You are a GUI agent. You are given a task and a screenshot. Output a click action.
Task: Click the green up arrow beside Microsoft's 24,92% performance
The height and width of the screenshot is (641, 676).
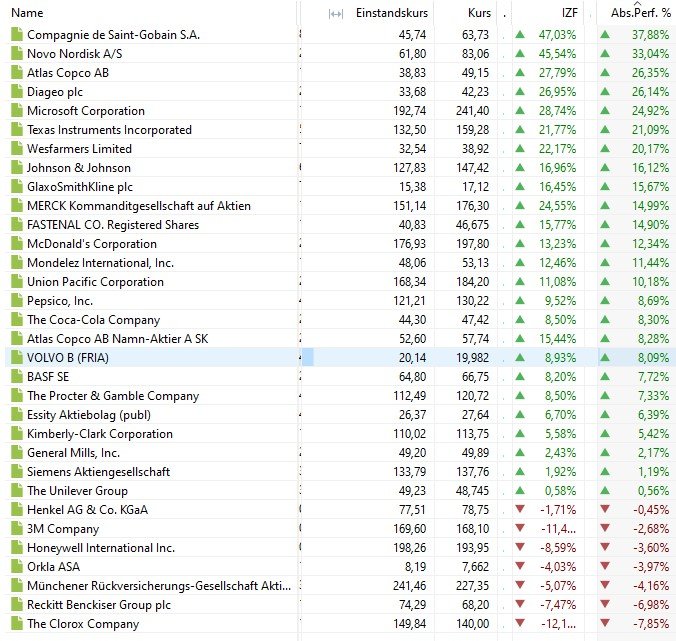pyautogui.click(x=605, y=110)
